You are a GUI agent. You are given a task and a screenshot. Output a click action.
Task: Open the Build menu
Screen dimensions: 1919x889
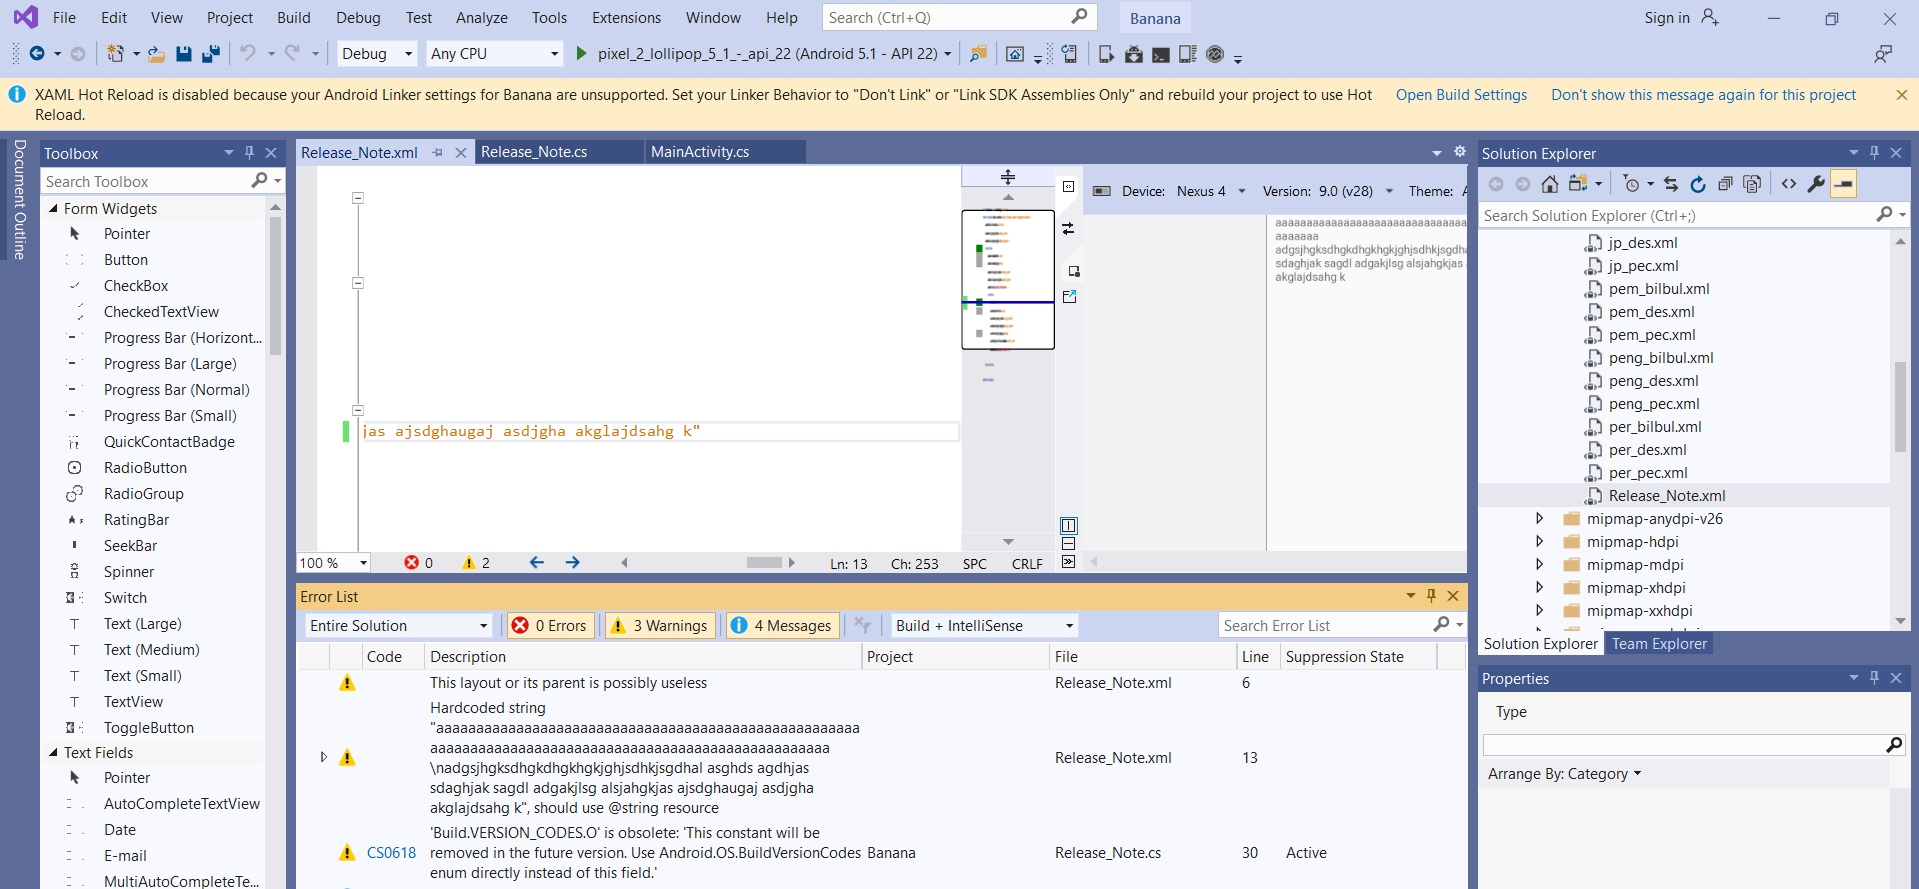[x=294, y=18]
